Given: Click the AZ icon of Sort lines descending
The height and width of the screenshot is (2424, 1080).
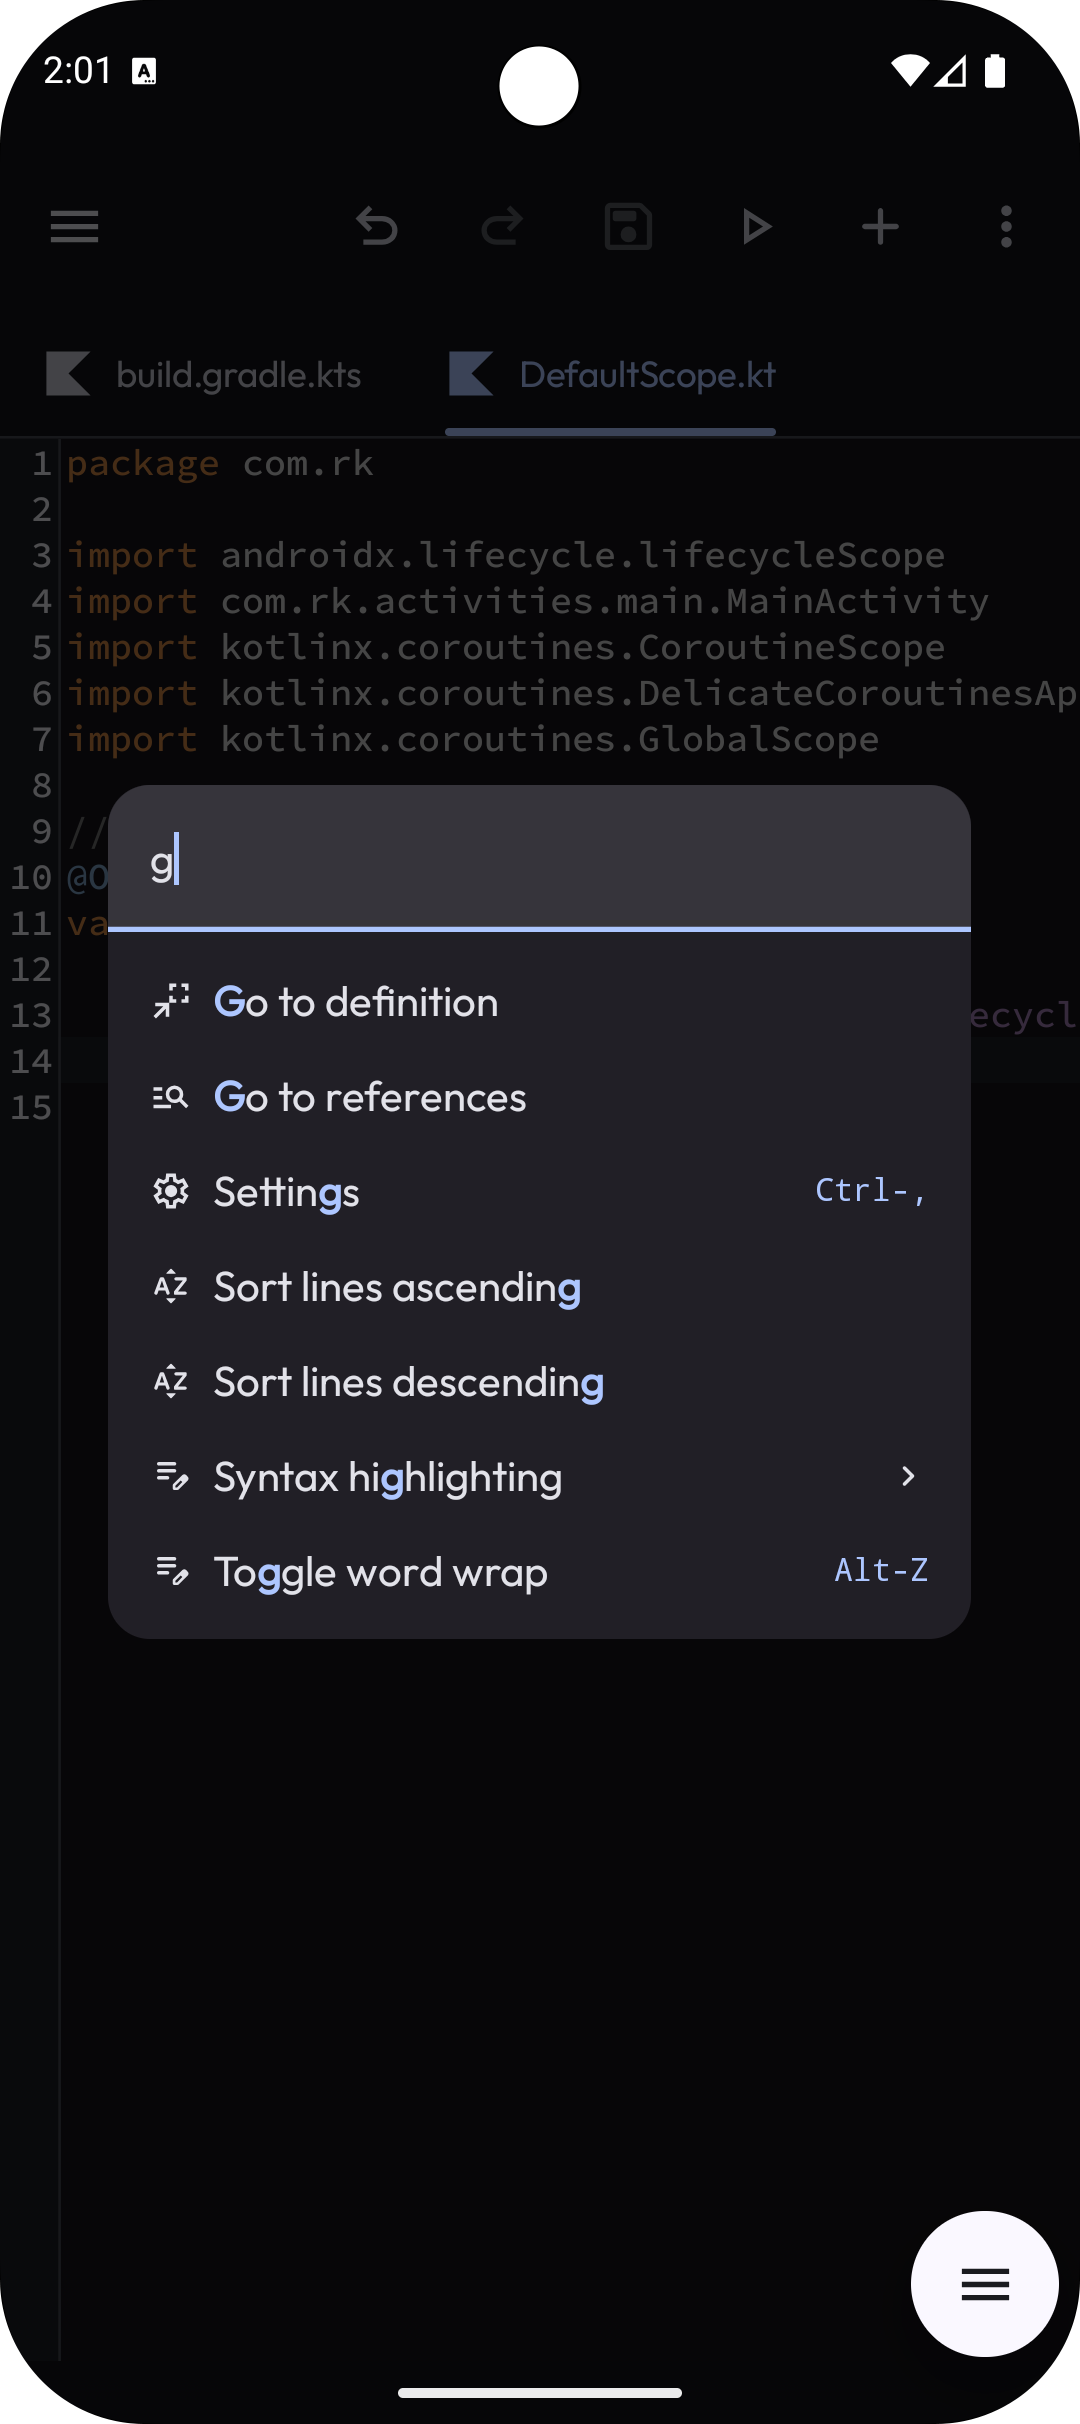Looking at the screenshot, I should [x=171, y=1381].
